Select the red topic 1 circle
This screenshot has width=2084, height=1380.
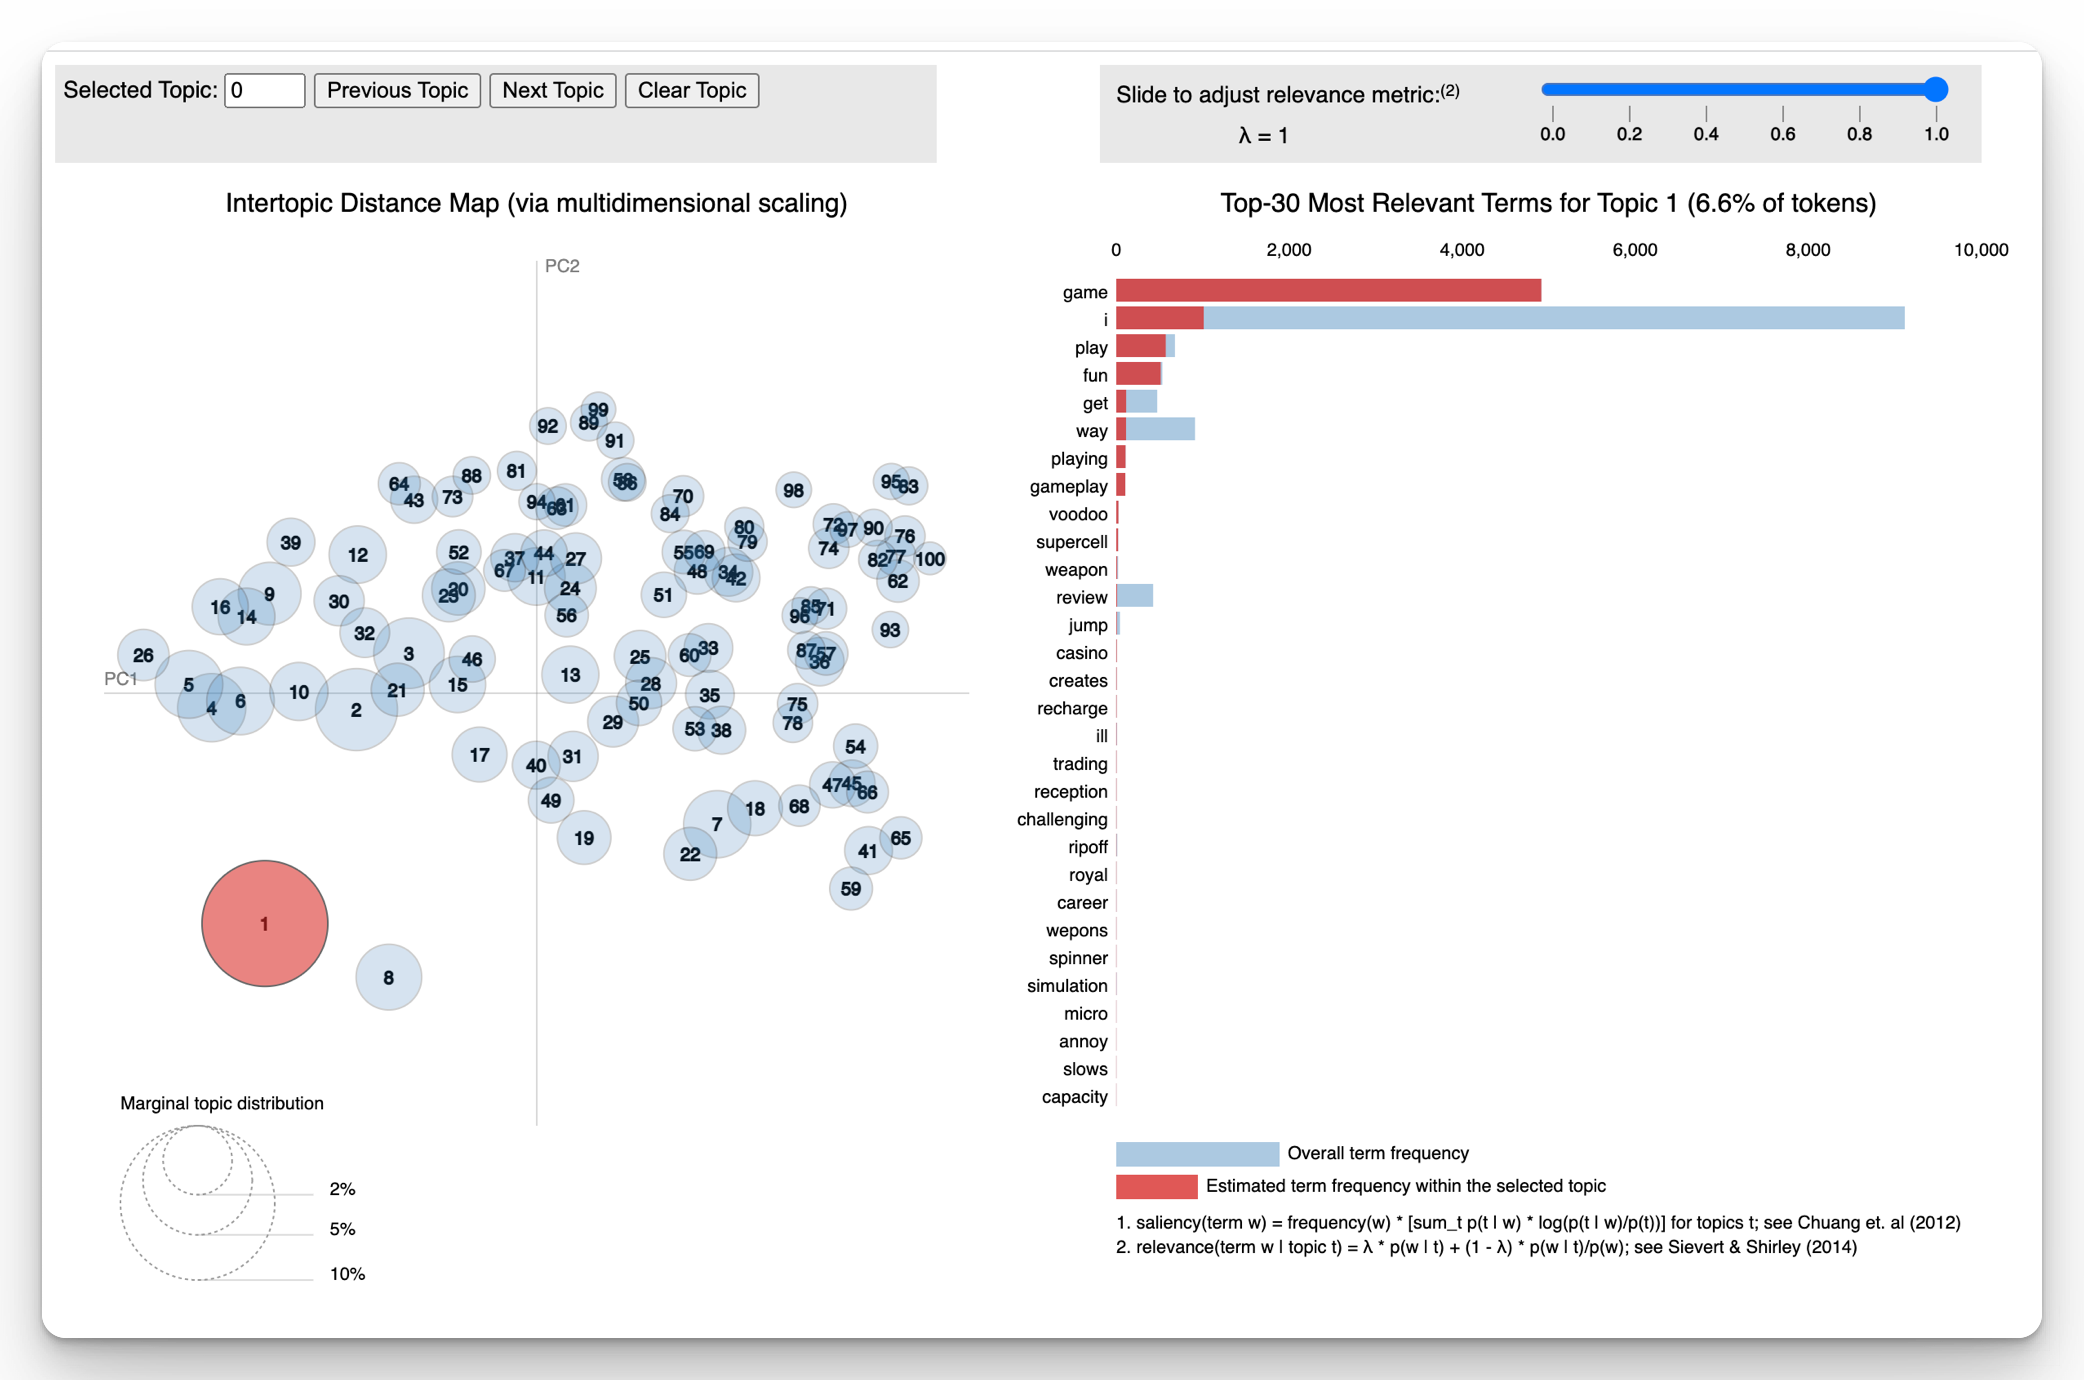coord(265,923)
